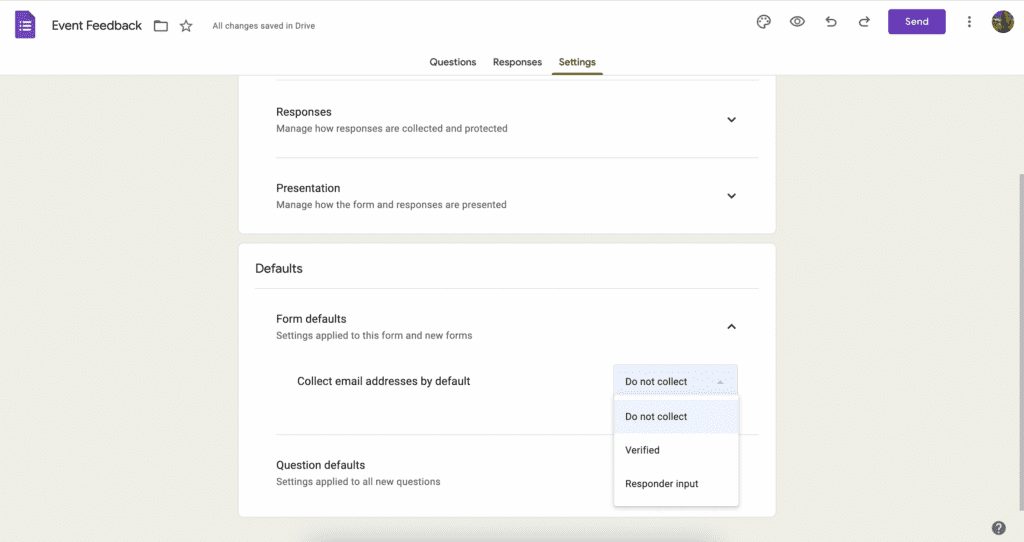Preview the form with eye icon

797,22
